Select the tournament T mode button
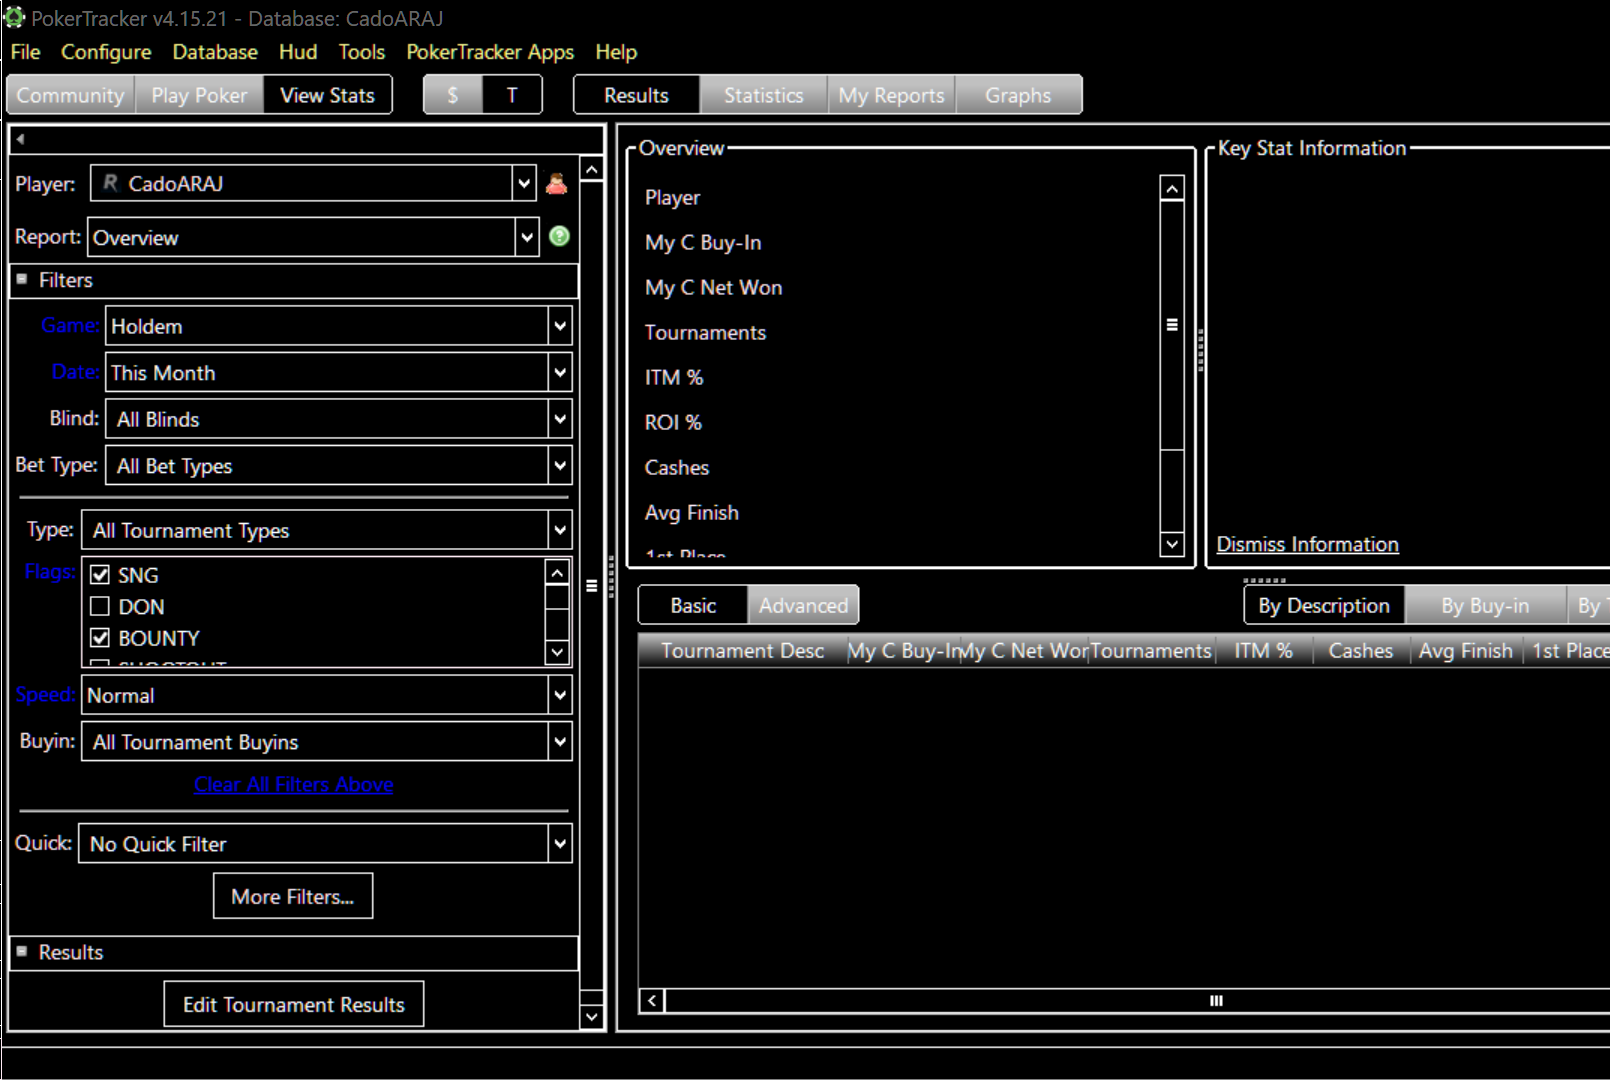1610x1080 pixels. 512,95
